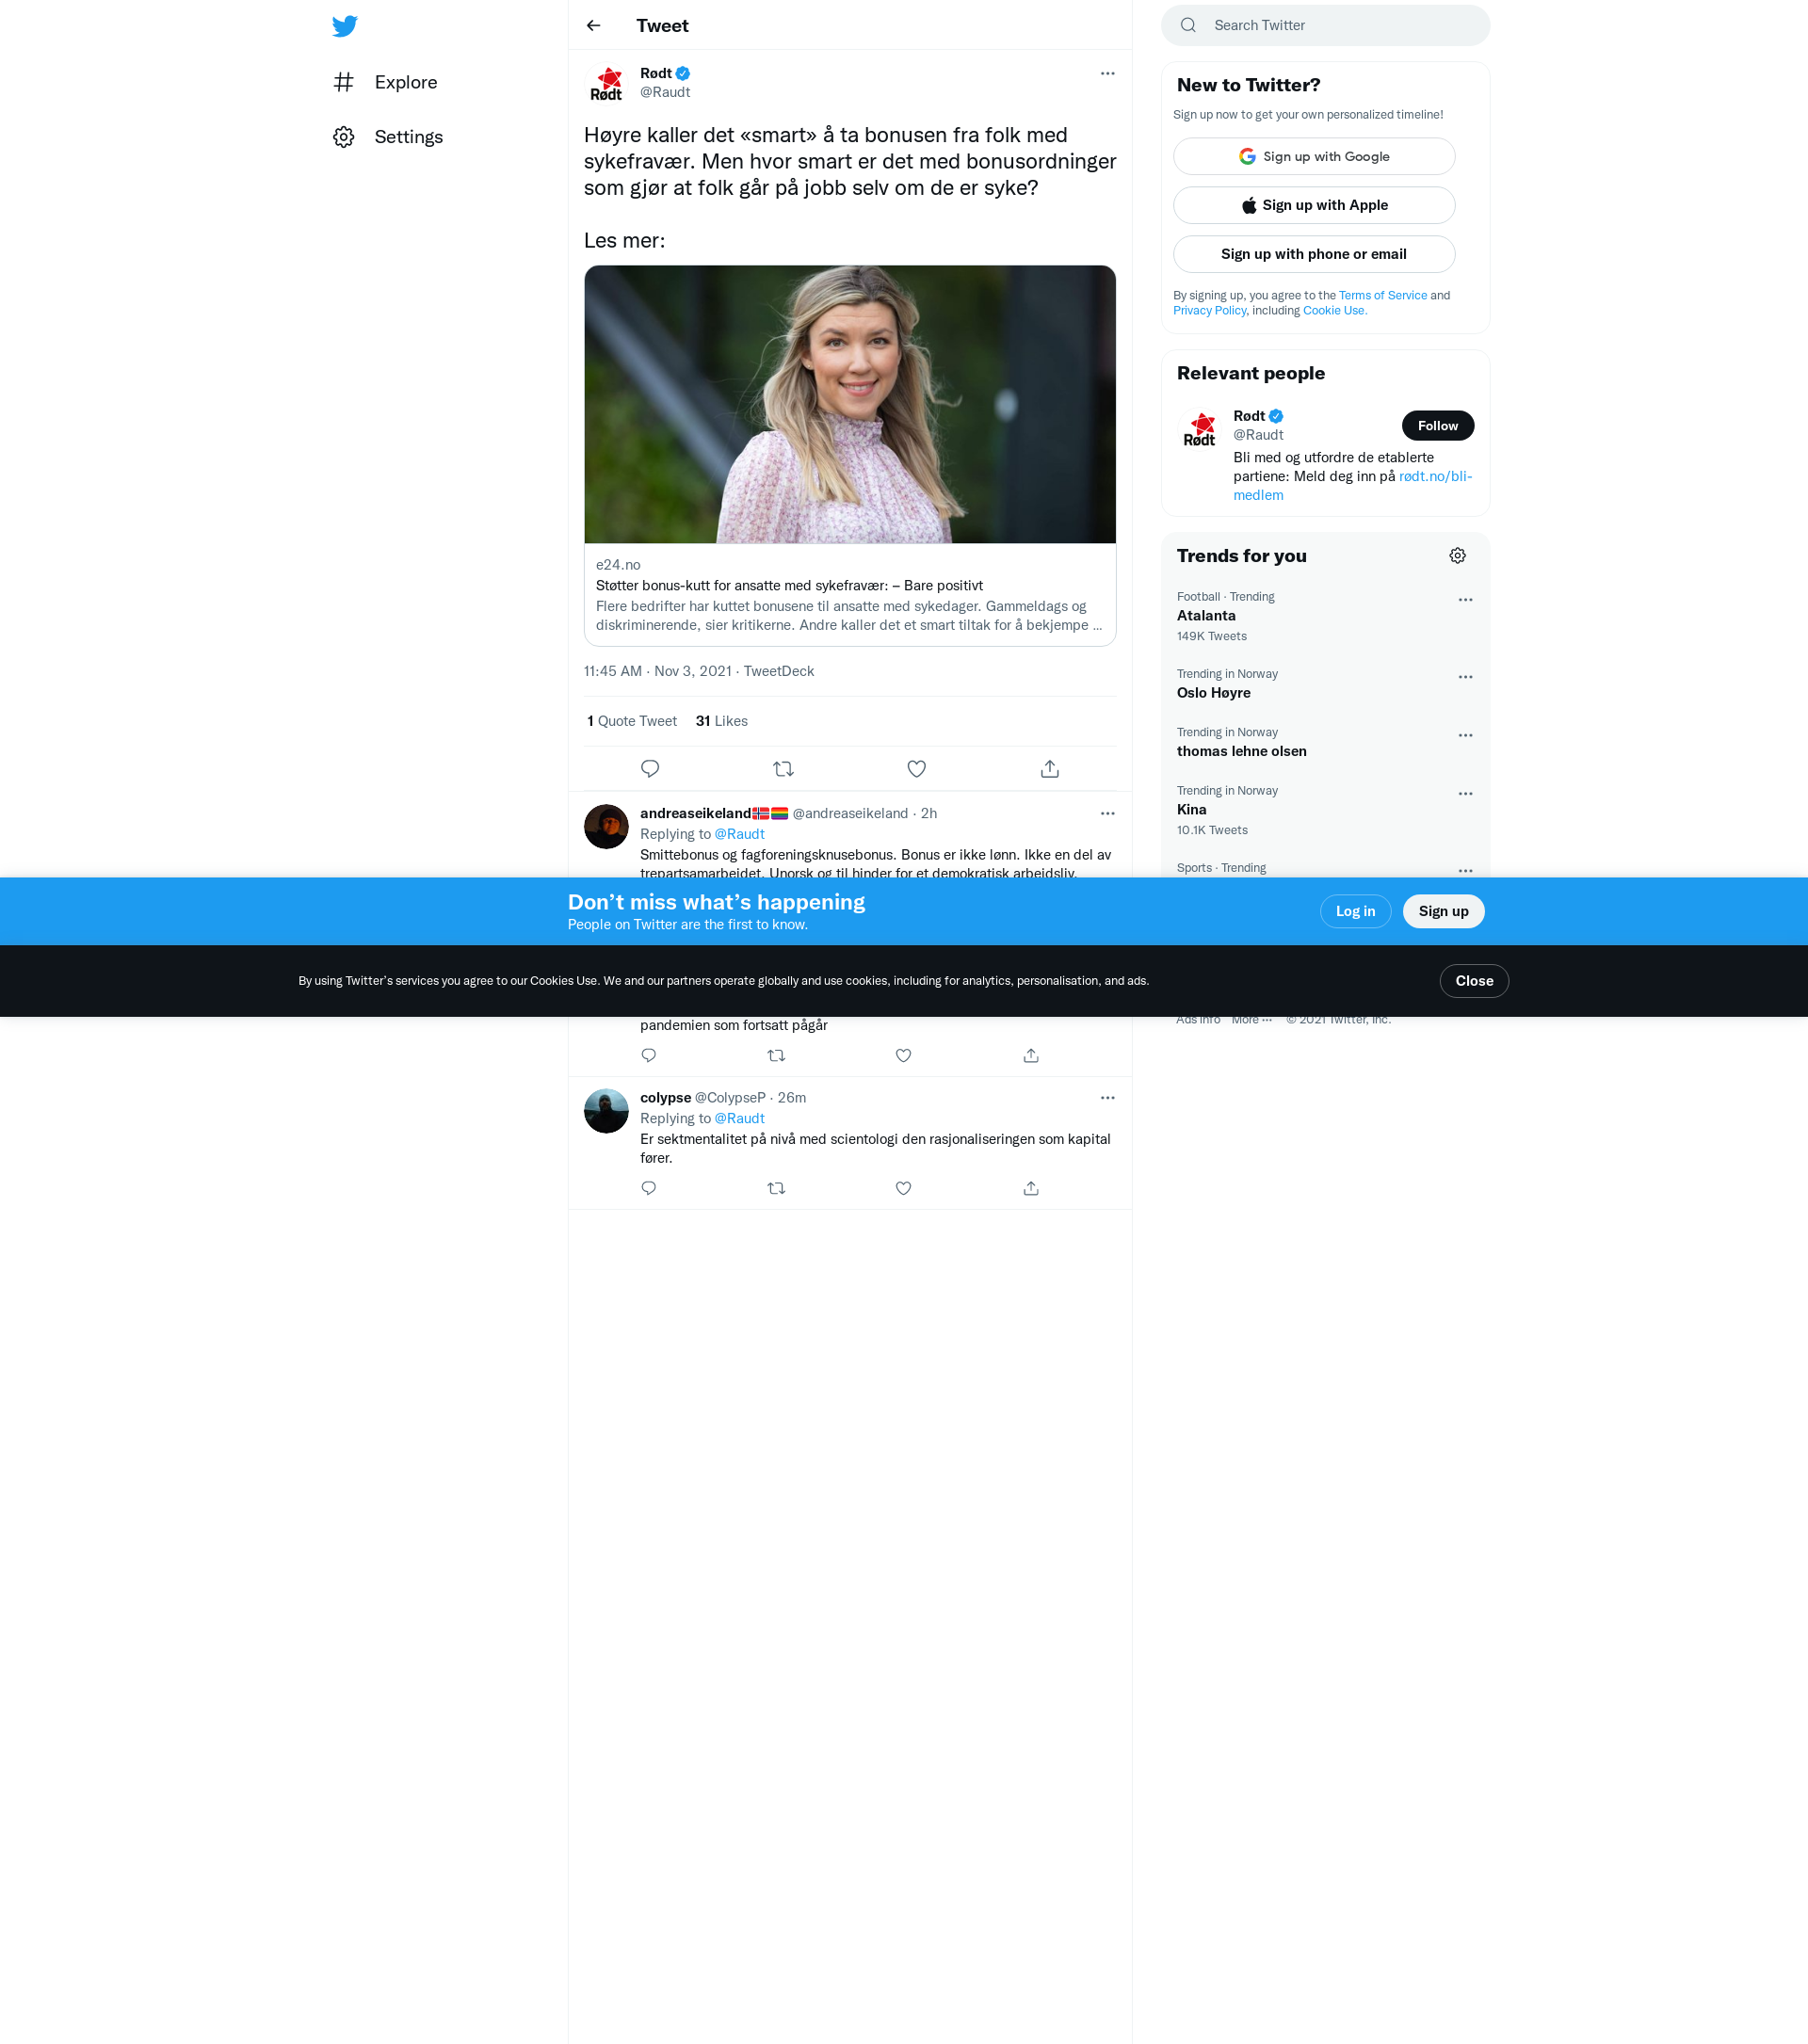
Task: Click the Twitter bird logo
Action: point(345,26)
